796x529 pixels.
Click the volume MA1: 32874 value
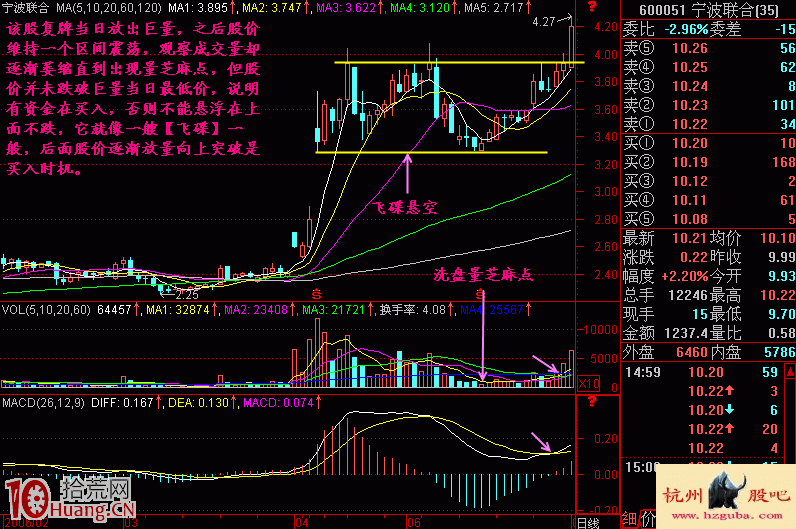(178, 310)
